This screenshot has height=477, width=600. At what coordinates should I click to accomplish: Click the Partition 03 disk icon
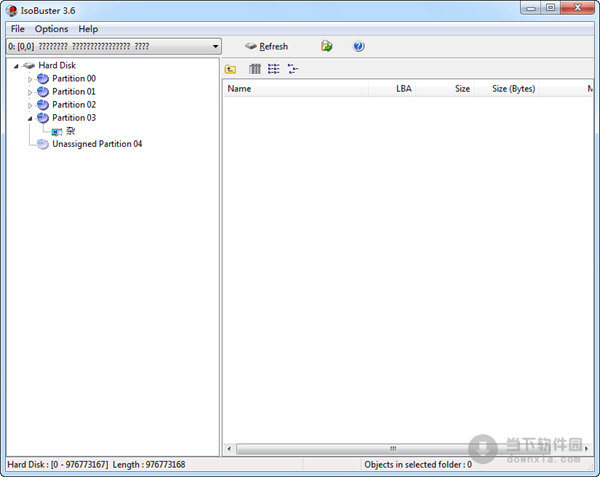click(43, 118)
